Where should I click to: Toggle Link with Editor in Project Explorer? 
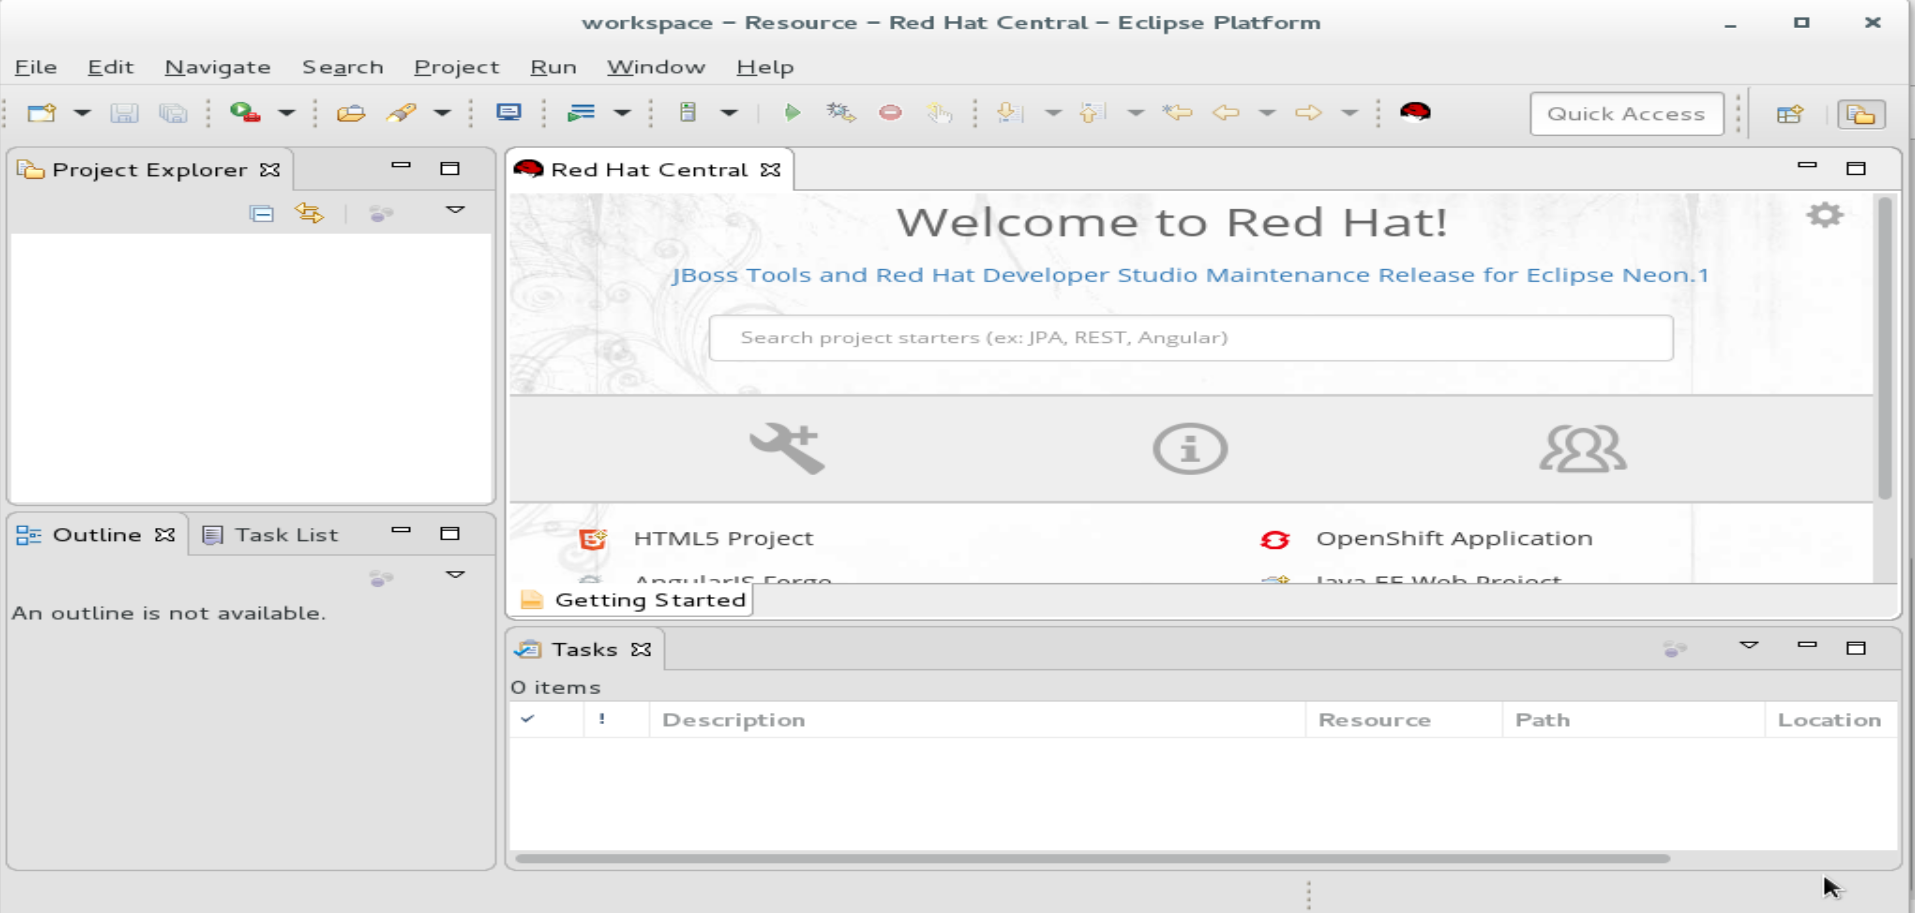pos(309,213)
